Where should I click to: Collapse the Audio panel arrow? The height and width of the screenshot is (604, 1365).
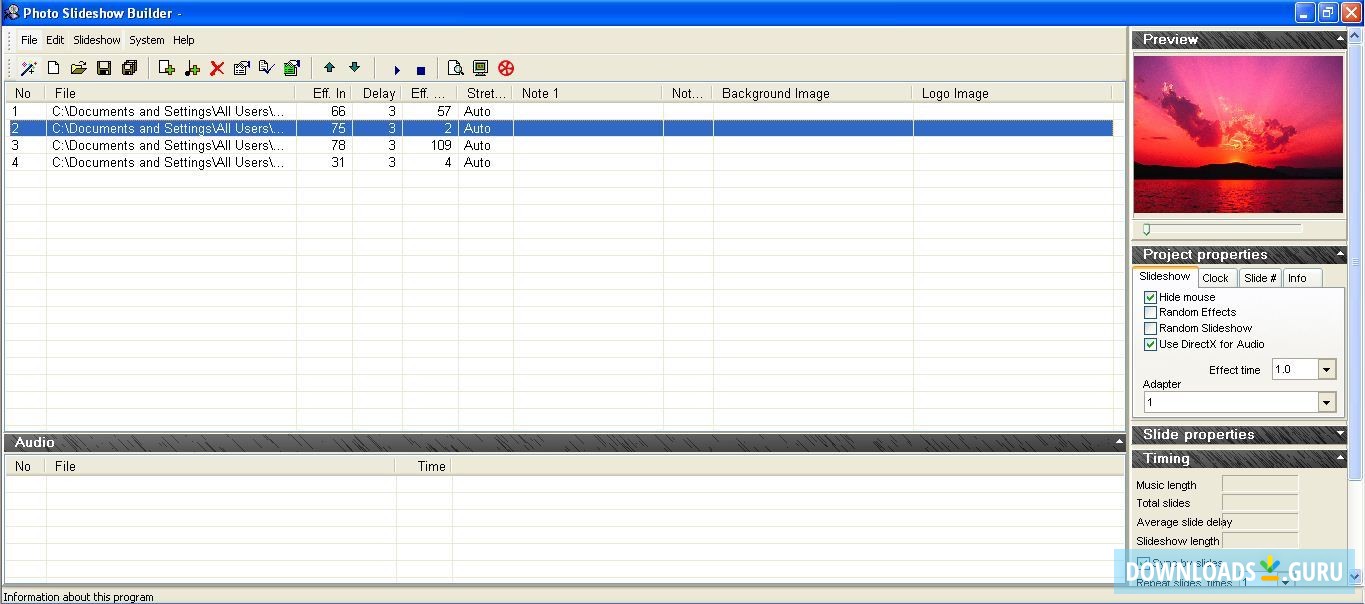click(x=1119, y=442)
